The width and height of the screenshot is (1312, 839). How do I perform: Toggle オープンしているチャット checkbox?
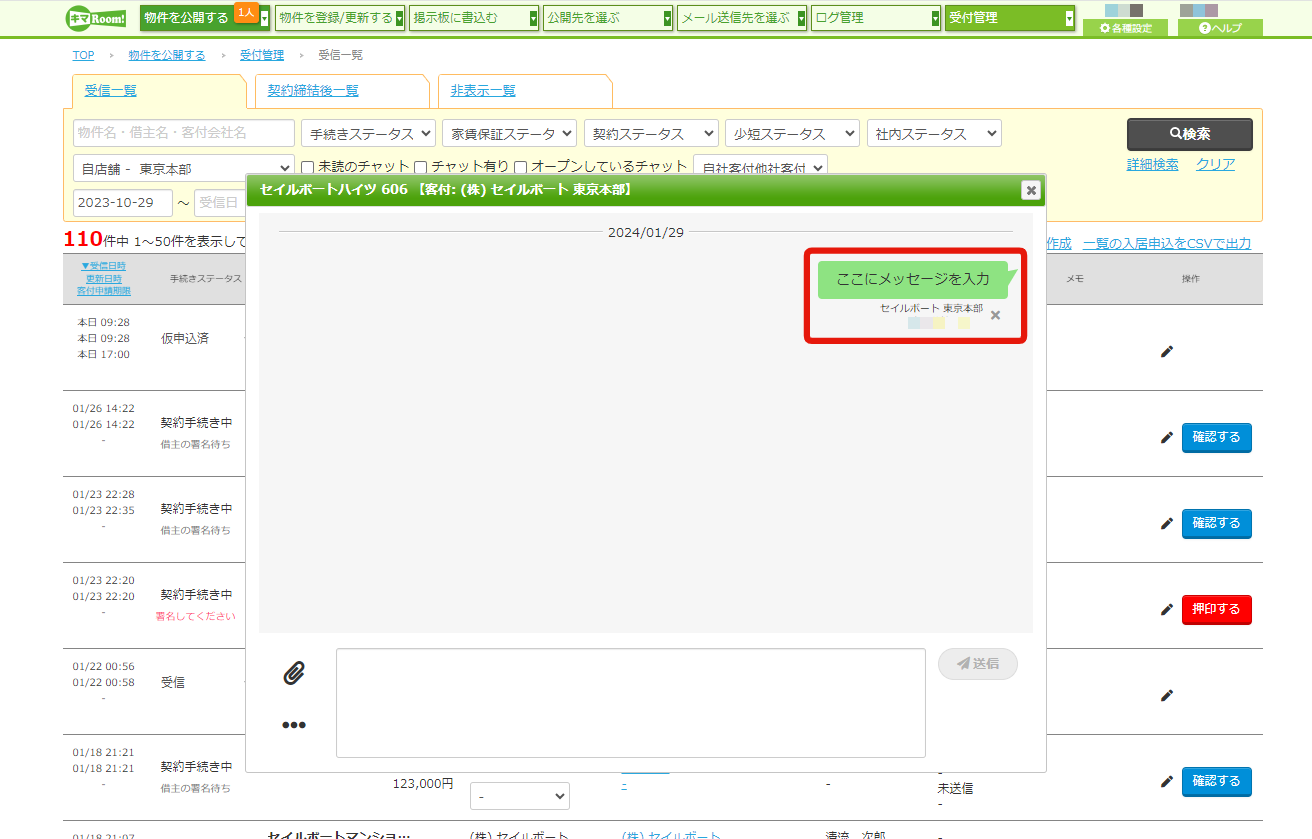click(x=520, y=167)
